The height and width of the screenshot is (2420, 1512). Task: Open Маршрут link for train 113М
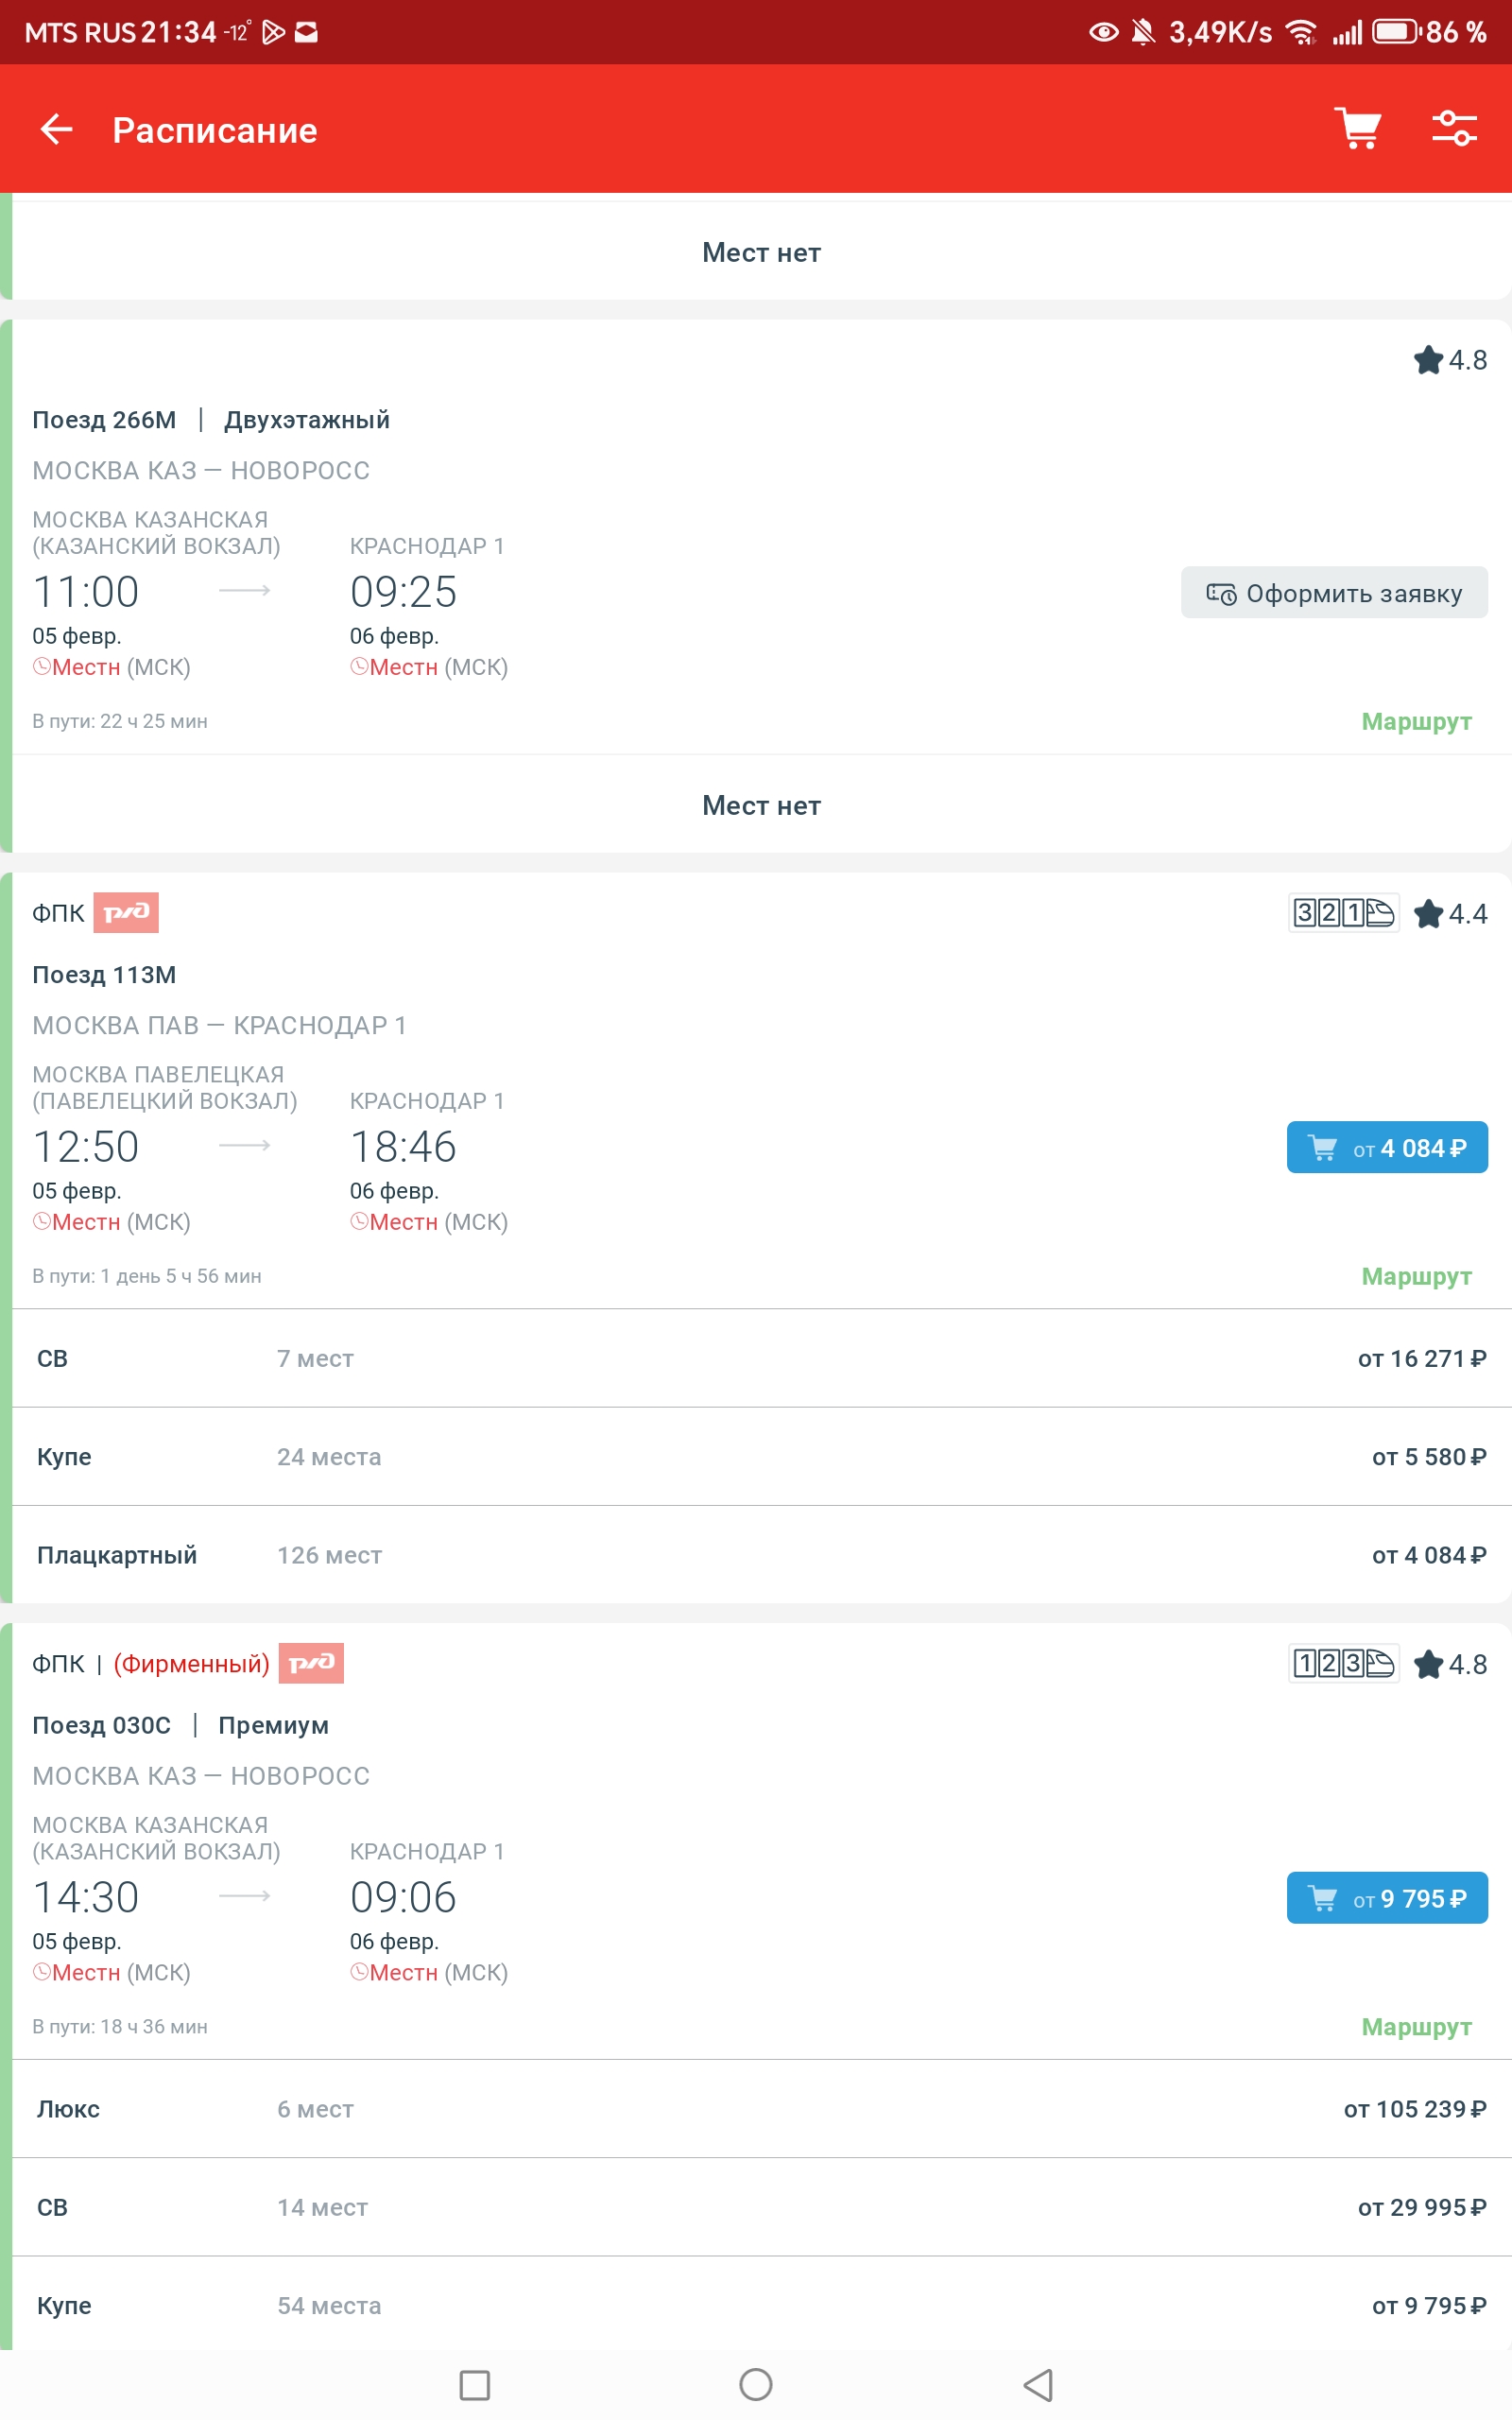click(1416, 1276)
